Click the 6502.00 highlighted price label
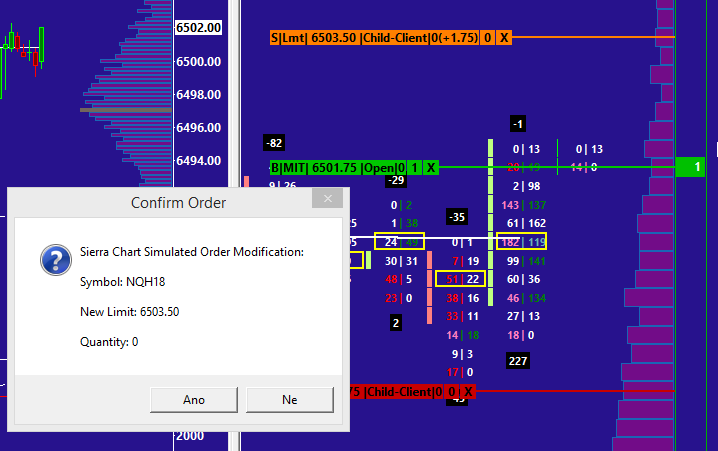 (199, 28)
